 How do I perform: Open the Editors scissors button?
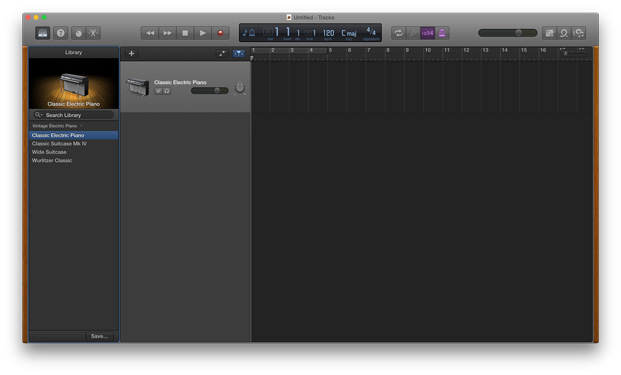coord(93,33)
